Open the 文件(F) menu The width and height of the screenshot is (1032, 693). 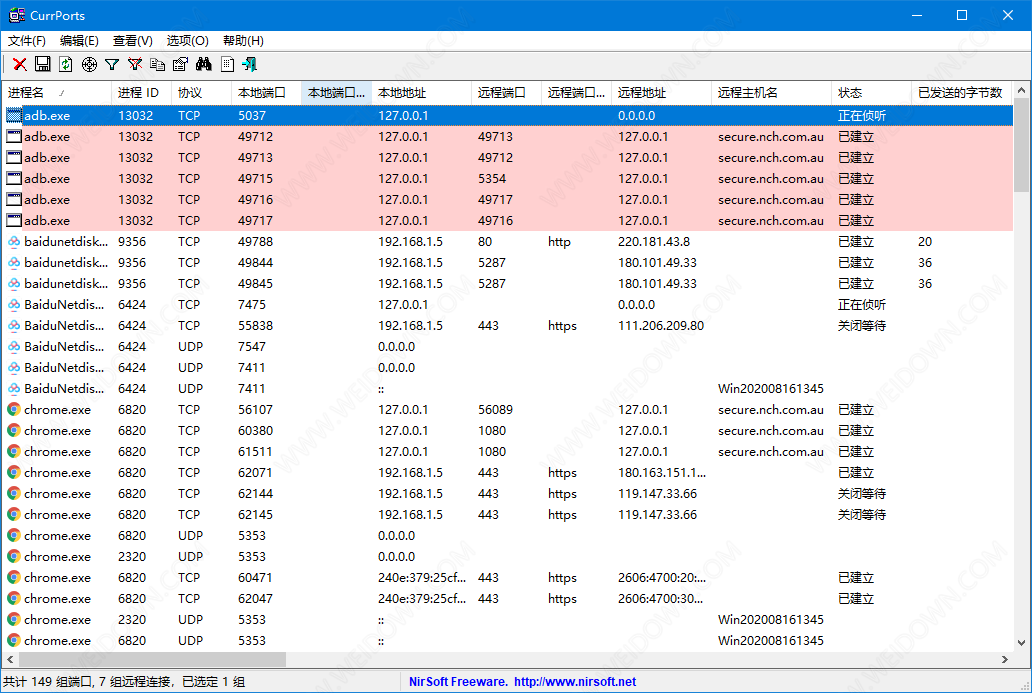27,41
